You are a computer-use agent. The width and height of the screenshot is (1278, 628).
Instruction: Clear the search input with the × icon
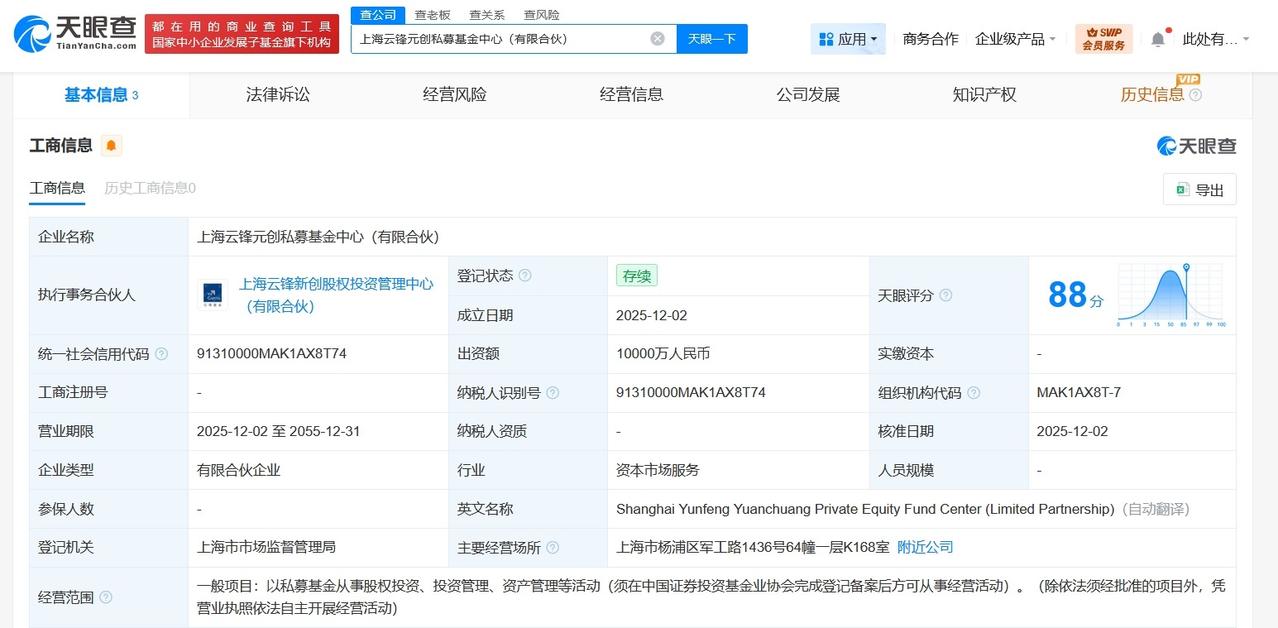(657, 38)
